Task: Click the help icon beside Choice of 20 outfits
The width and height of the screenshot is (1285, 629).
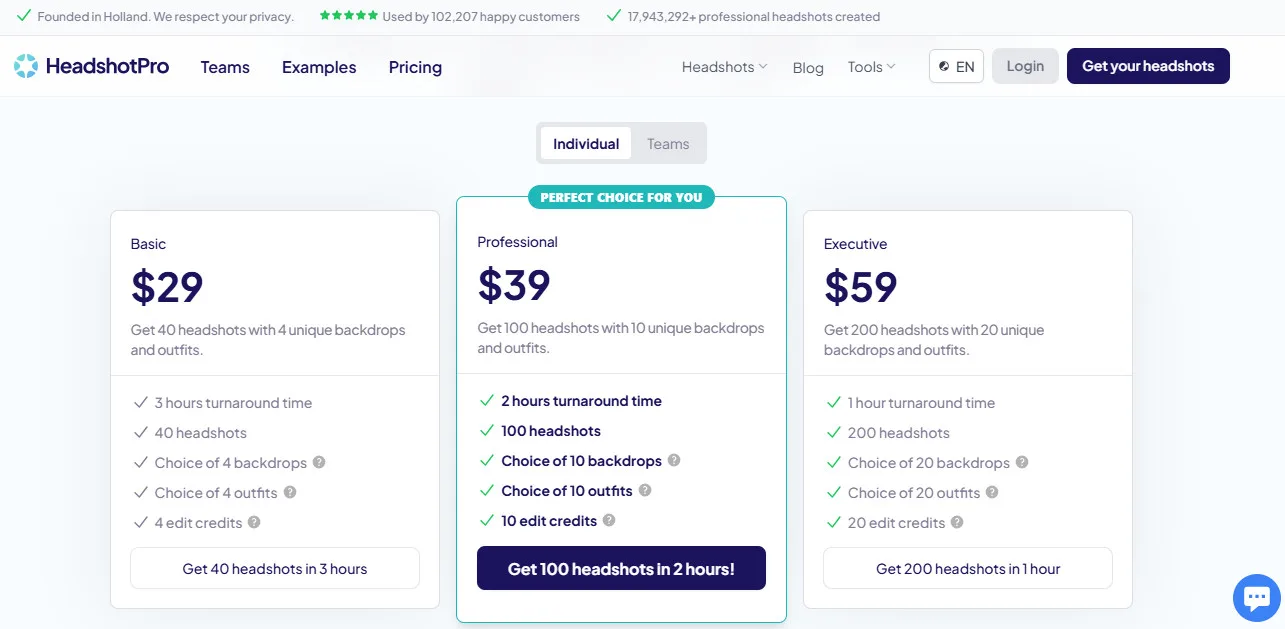Action: tap(991, 492)
